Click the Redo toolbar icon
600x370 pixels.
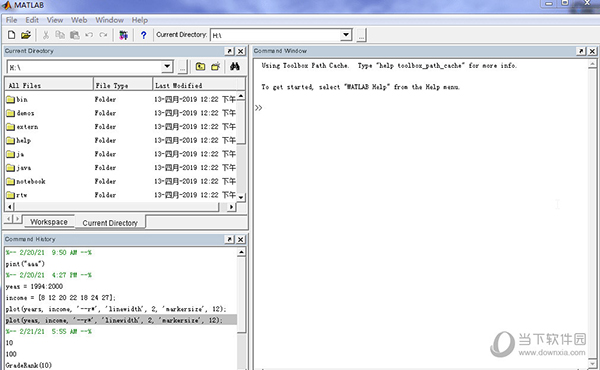point(103,35)
